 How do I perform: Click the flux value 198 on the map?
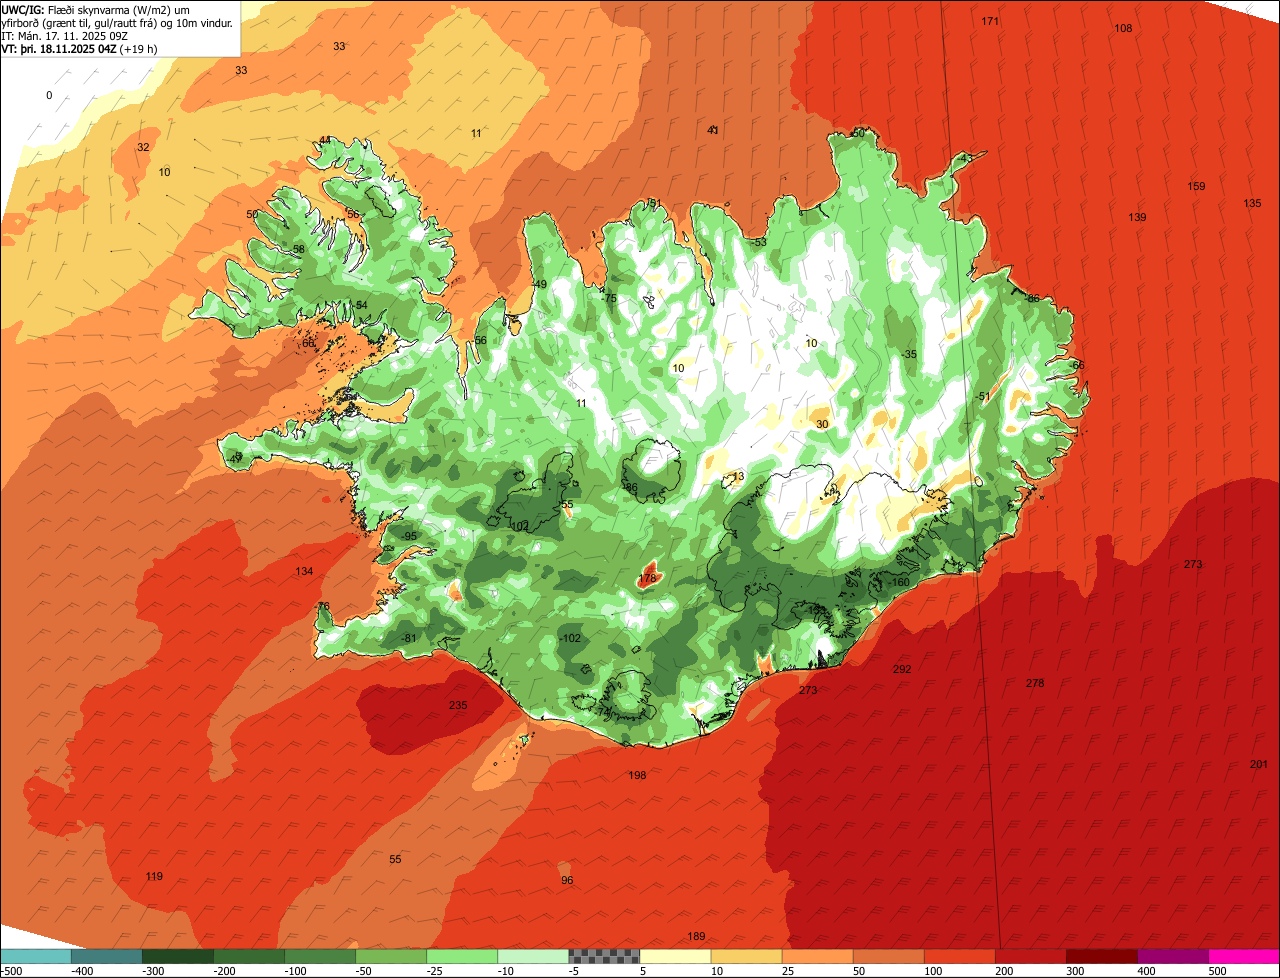[x=637, y=775]
